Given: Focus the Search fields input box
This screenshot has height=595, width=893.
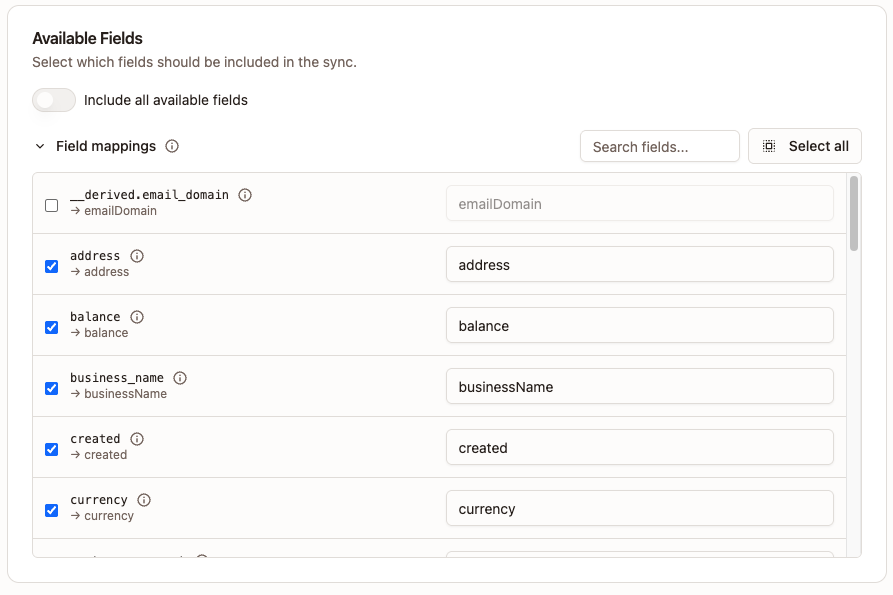Looking at the screenshot, I should click(659, 146).
